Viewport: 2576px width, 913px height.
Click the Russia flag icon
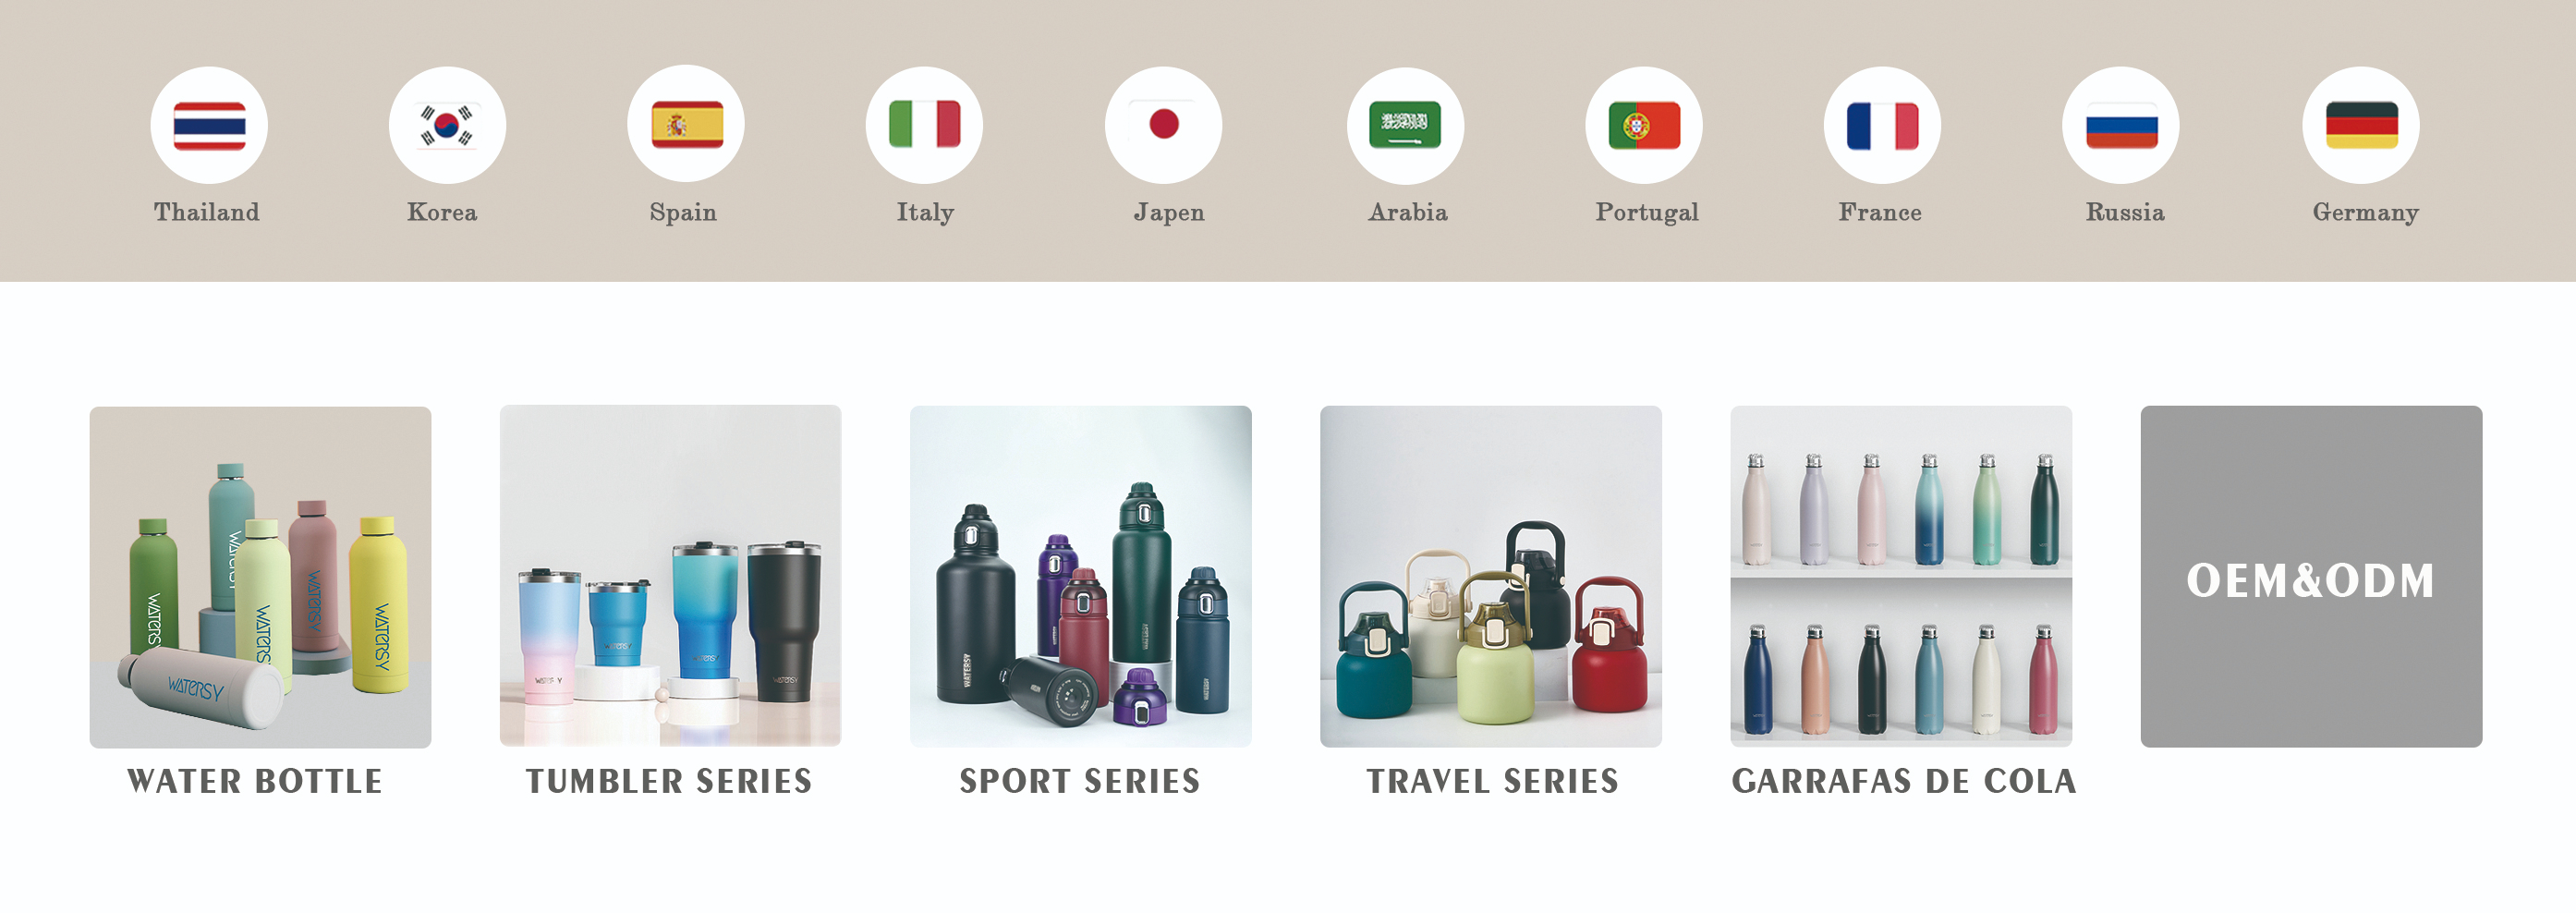2121,125
